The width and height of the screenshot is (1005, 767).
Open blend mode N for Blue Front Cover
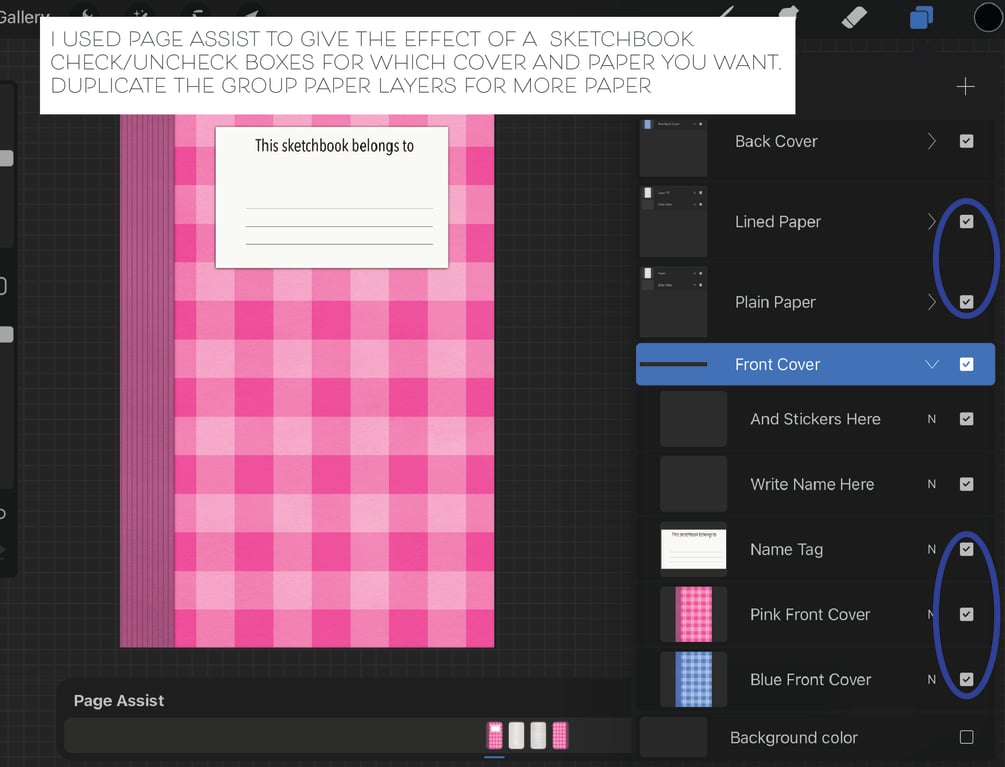(x=932, y=679)
